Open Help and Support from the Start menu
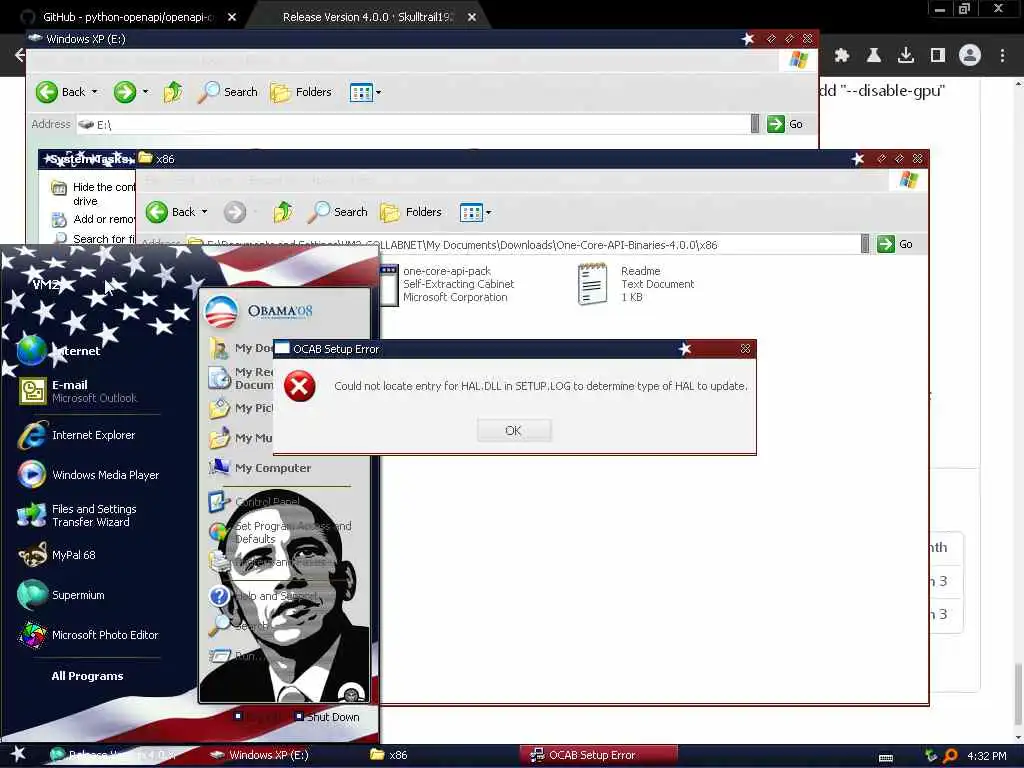This screenshot has height=768, width=1024. 263,596
